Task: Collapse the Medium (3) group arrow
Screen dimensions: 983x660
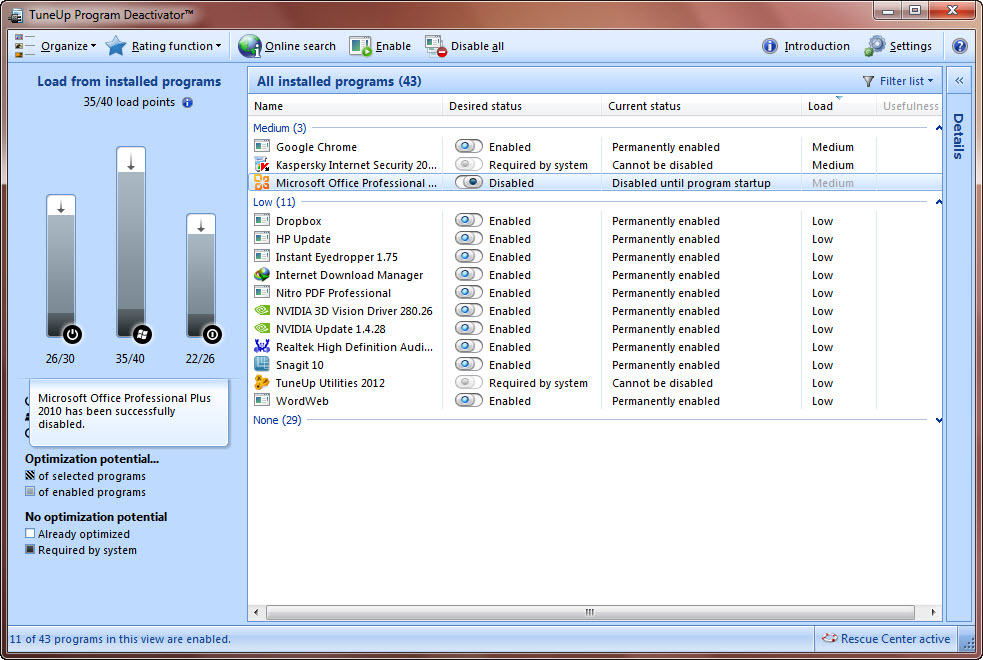Action: pos(938,128)
